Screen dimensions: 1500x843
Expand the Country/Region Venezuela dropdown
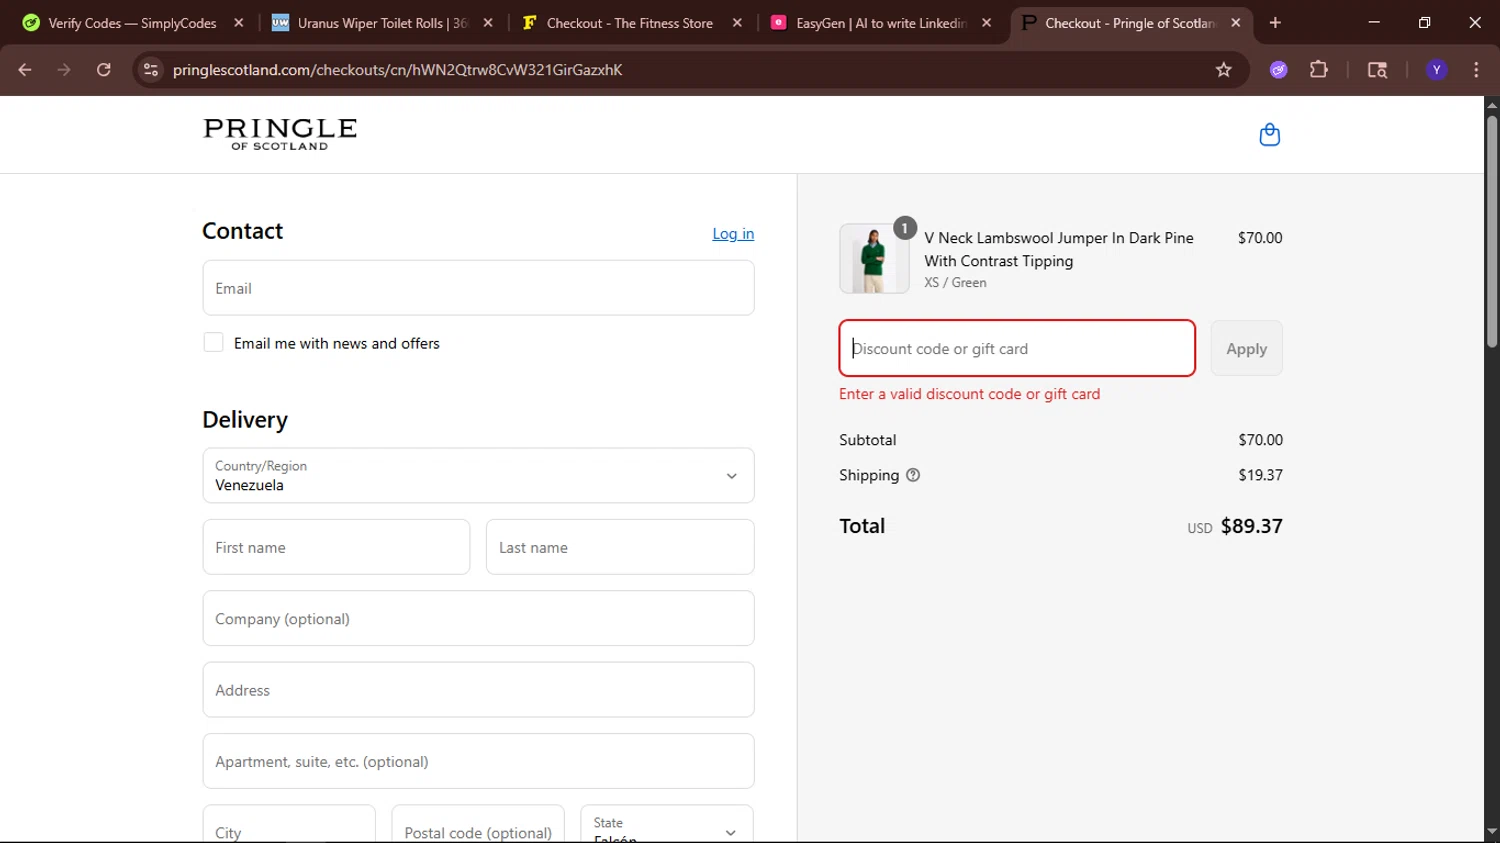click(x=478, y=475)
